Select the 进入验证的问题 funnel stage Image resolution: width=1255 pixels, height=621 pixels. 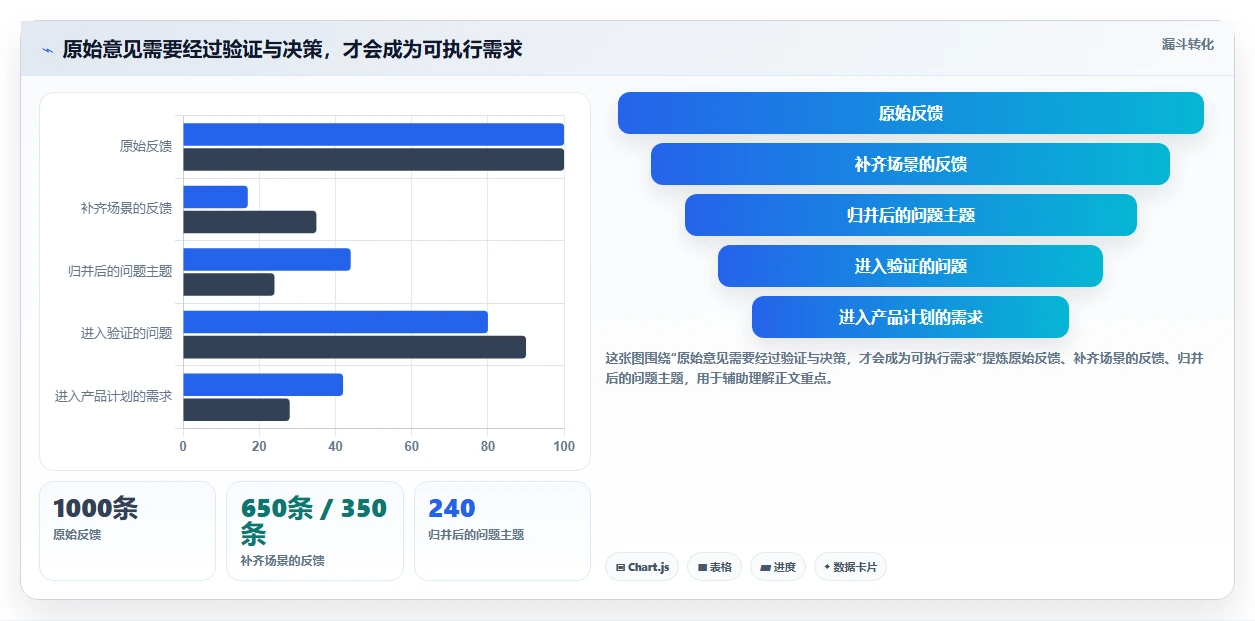tap(910, 266)
